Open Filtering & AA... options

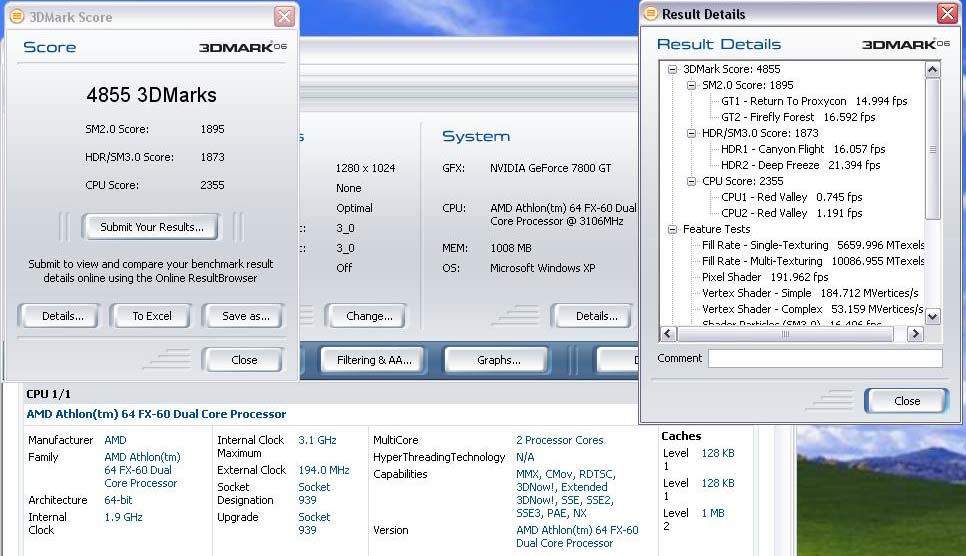click(x=374, y=360)
